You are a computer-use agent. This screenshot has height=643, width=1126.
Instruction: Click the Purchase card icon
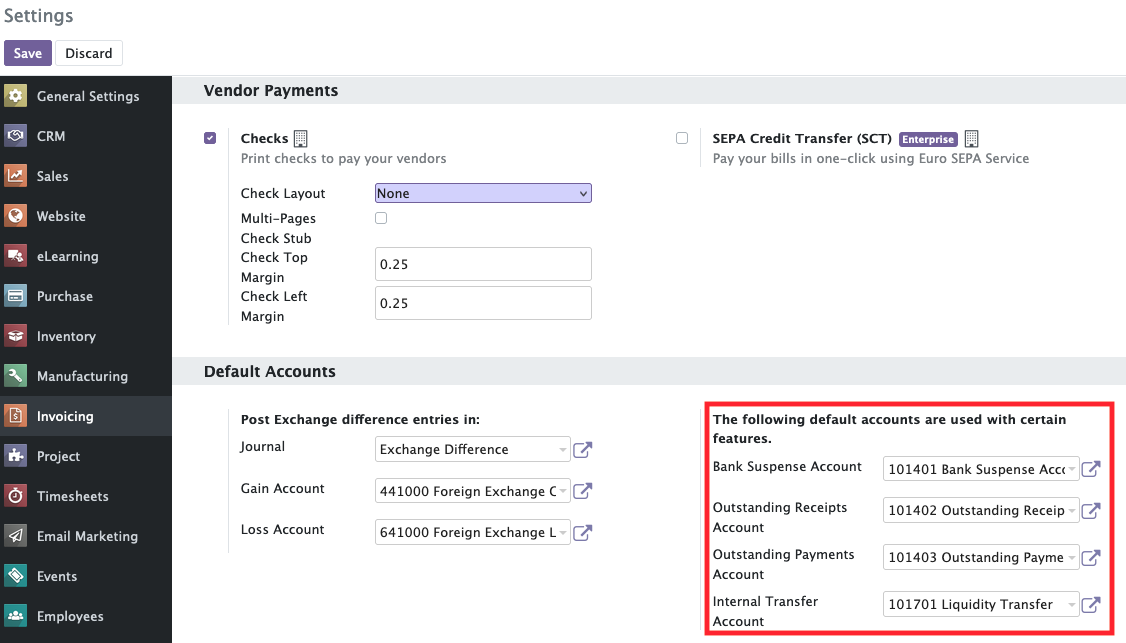15,296
